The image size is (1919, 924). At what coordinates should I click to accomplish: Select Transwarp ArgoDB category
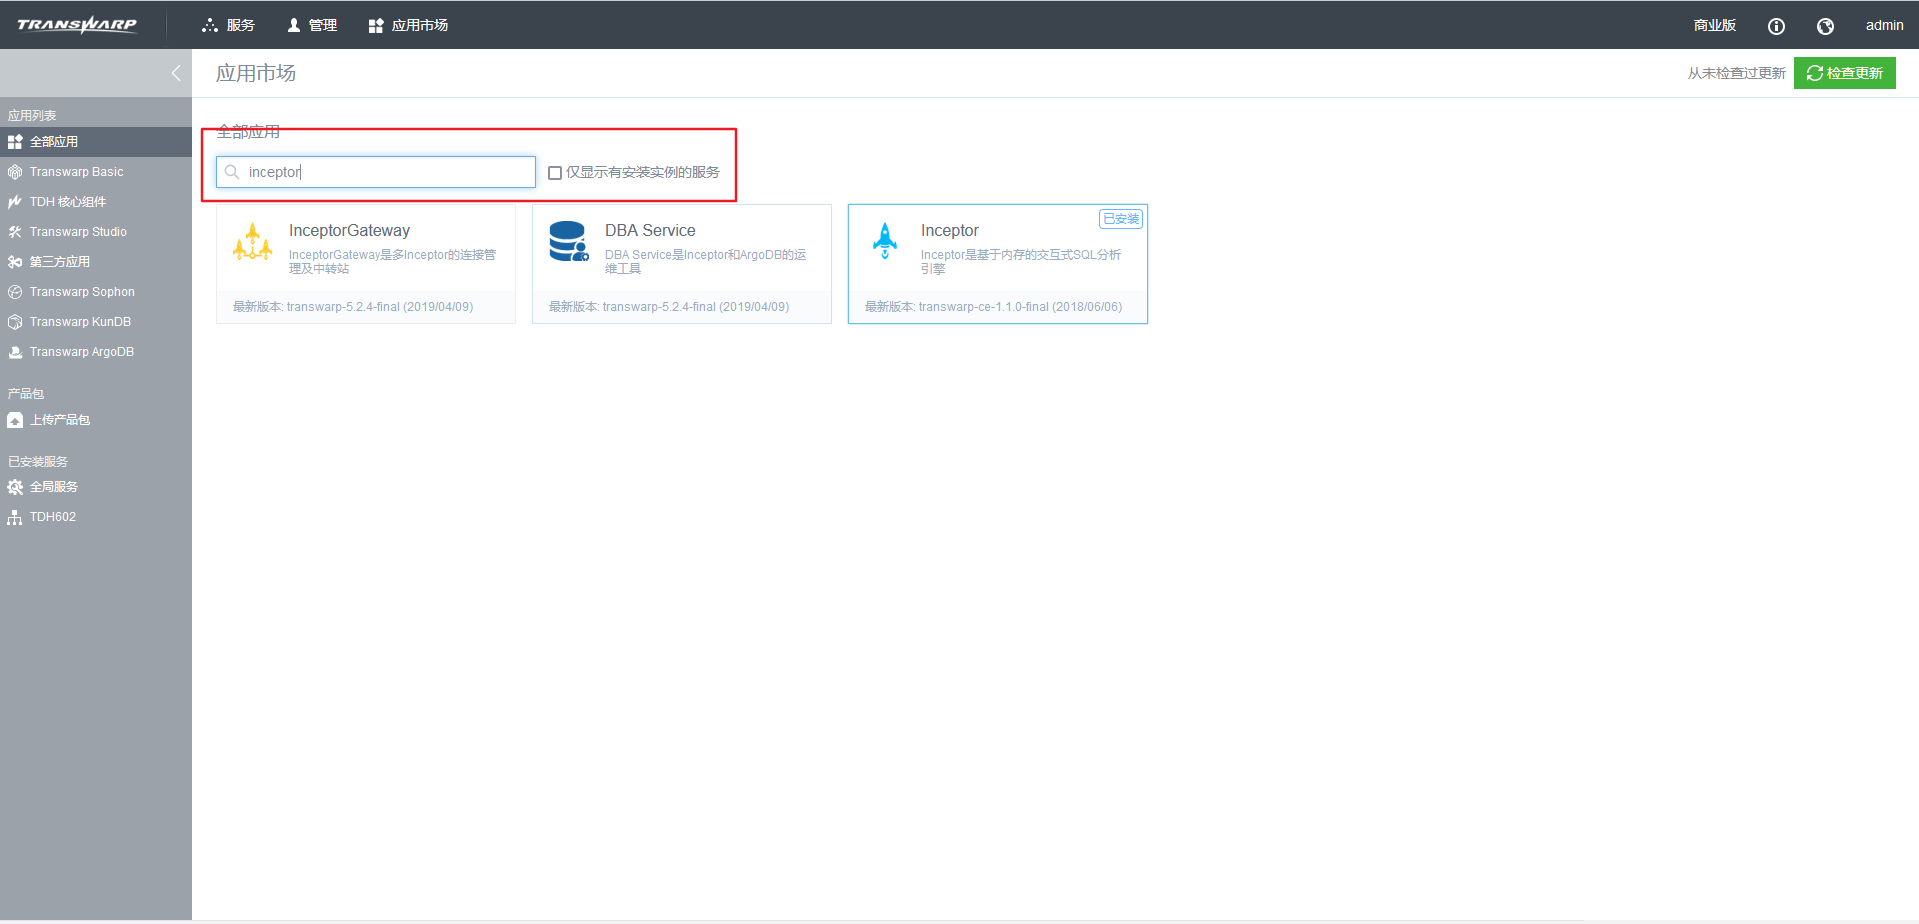(x=81, y=352)
